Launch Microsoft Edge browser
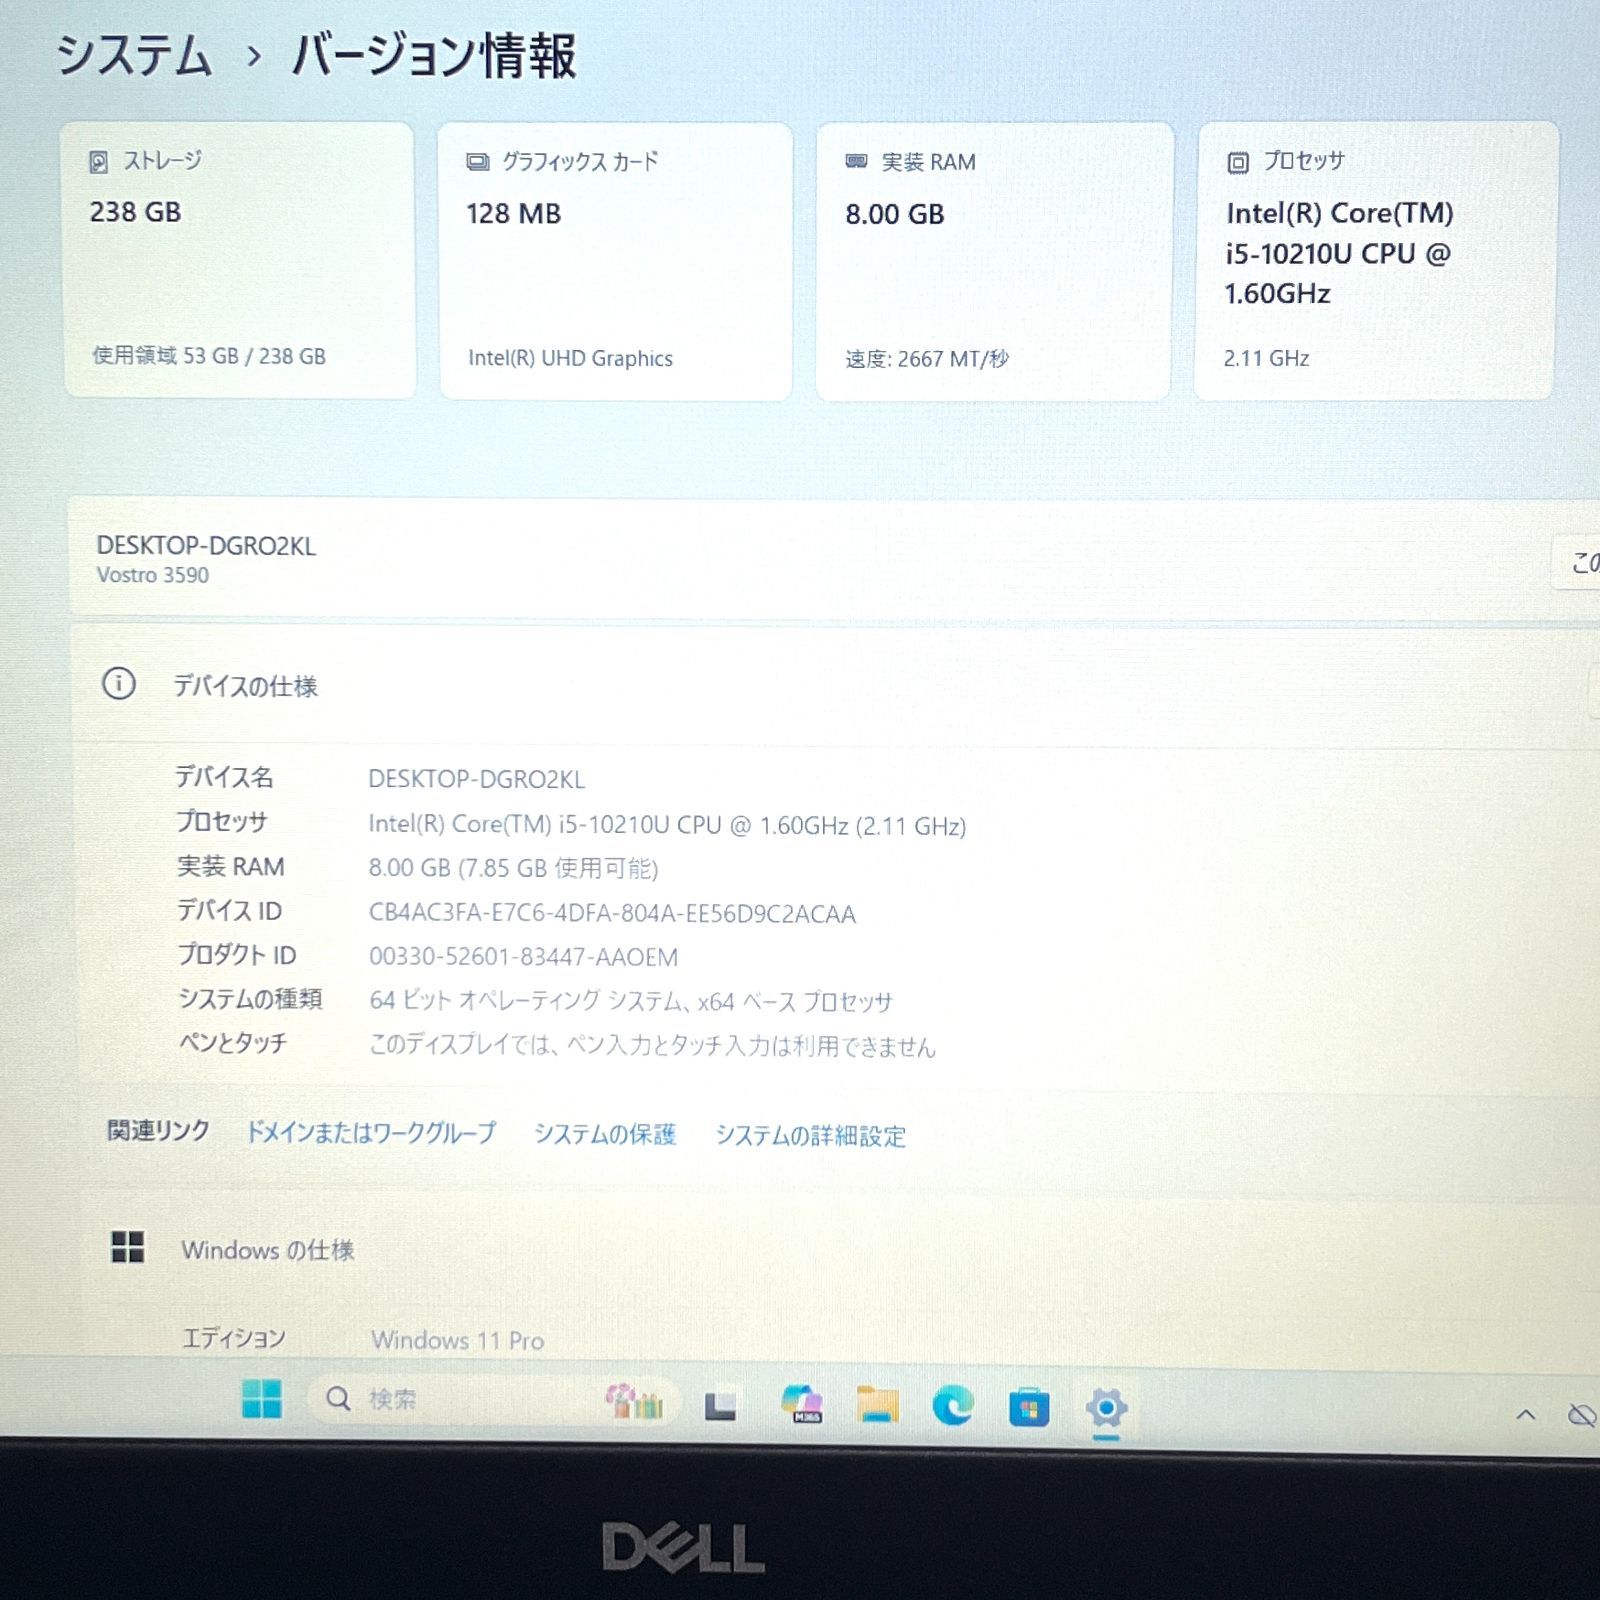Viewport: 1600px width, 1600px height. pyautogui.click(x=952, y=1406)
